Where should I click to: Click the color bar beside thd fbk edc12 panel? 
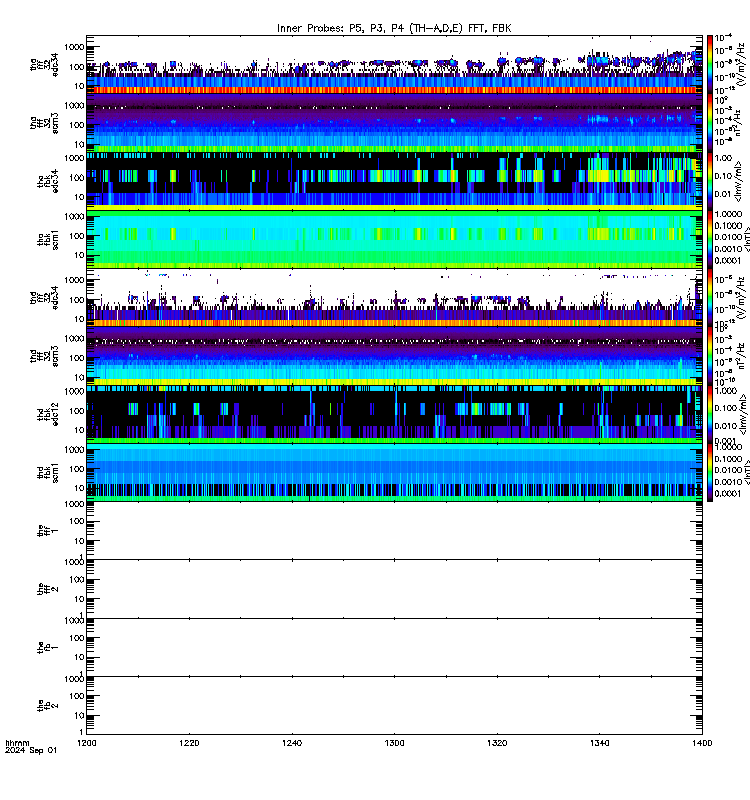point(710,414)
